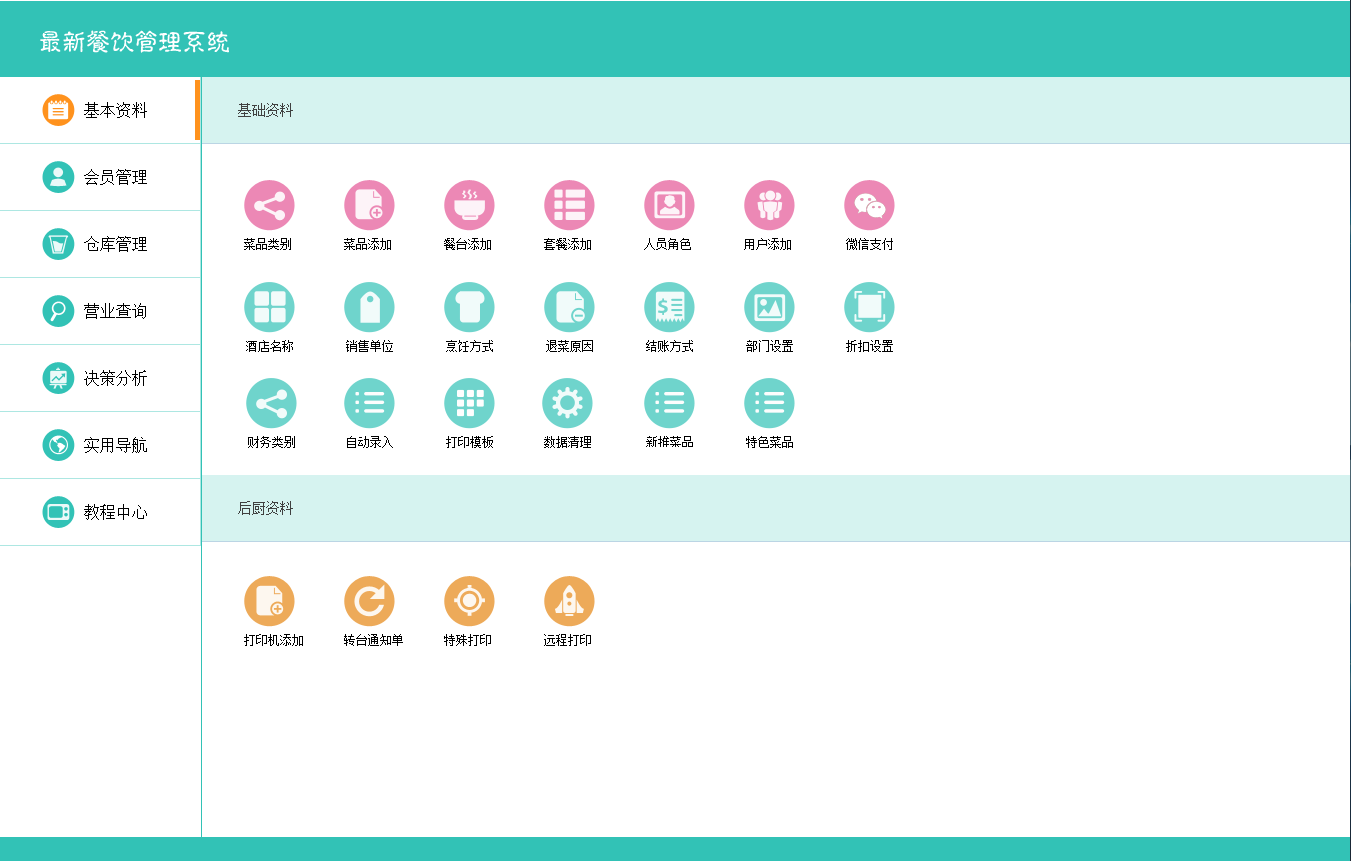Navigate to 实用导航 in the sidebar
Image resolution: width=1351 pixels, height=861 pixels.
tap(100, 445)
